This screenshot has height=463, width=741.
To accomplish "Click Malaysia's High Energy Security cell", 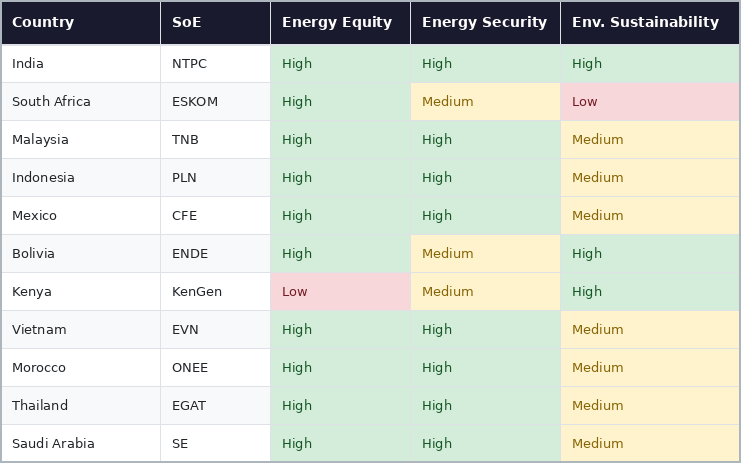I will (485, 140).
